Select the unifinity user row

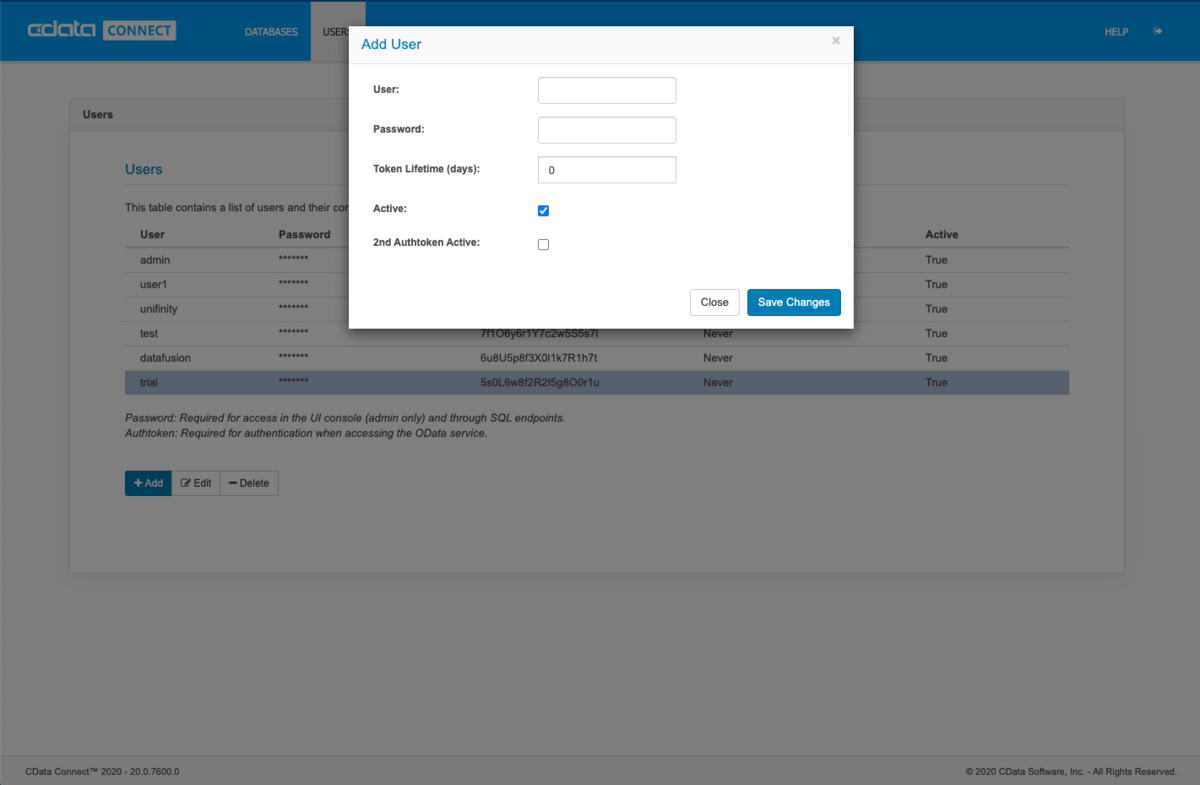597,309
